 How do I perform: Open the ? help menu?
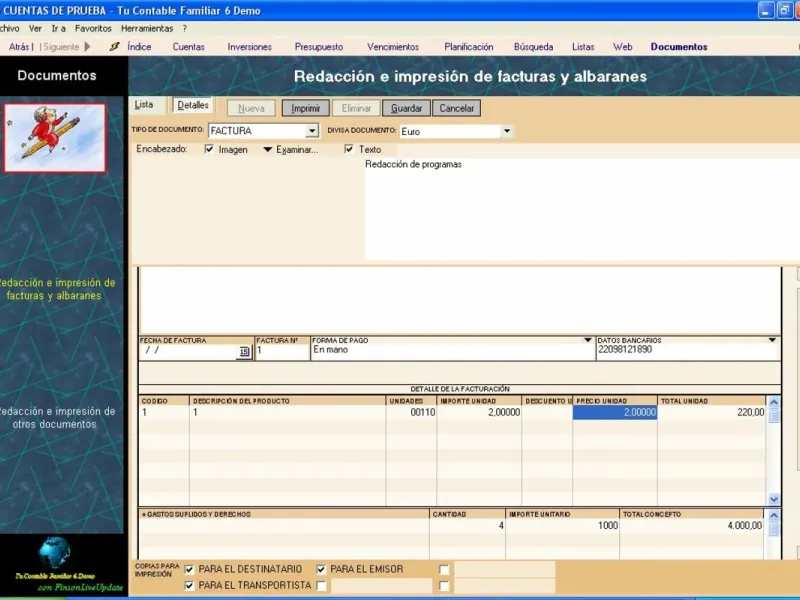185,29
